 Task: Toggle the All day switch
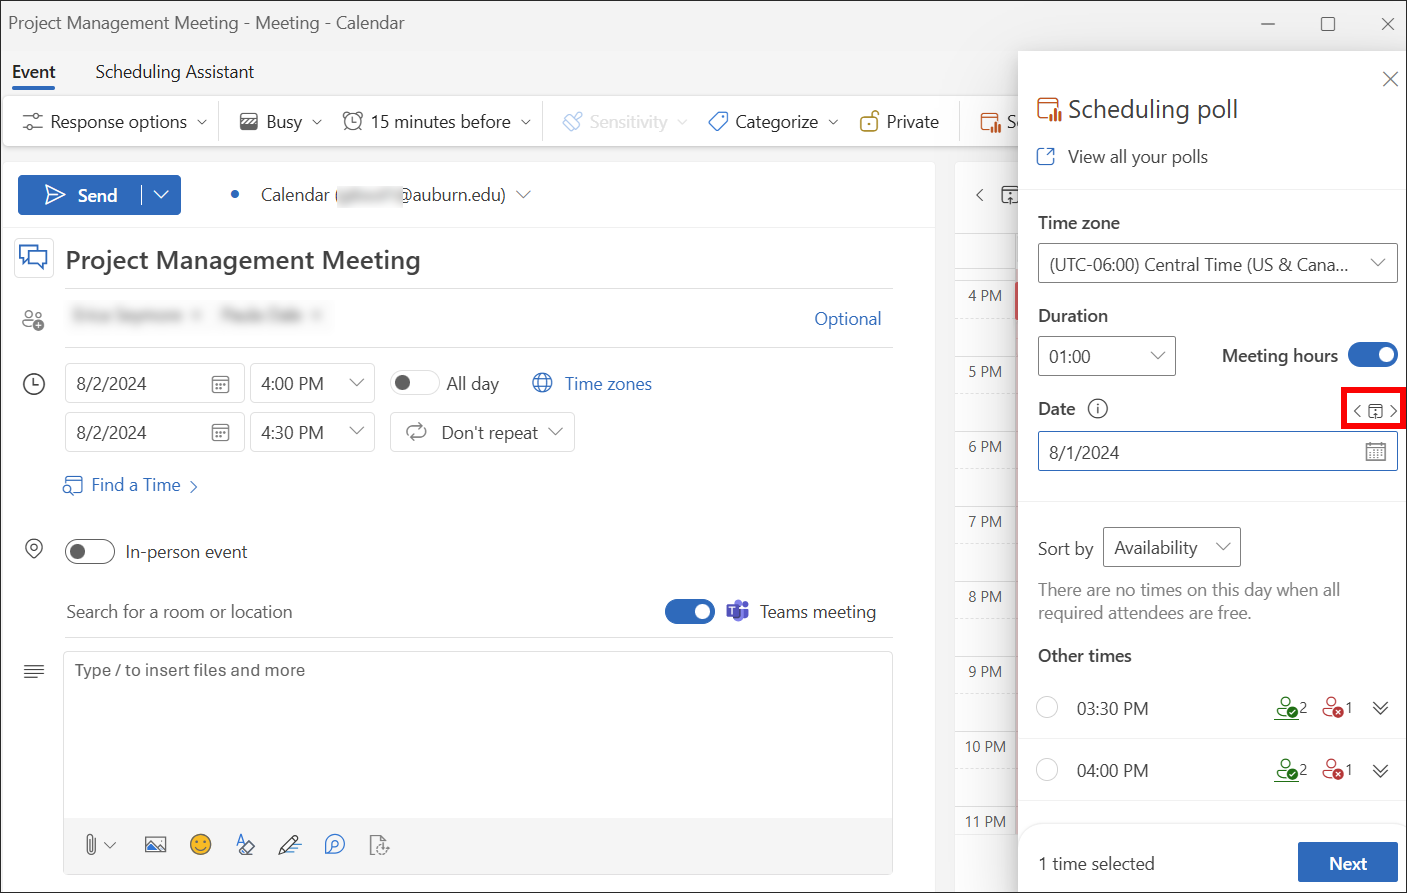[x=414, y=383]
